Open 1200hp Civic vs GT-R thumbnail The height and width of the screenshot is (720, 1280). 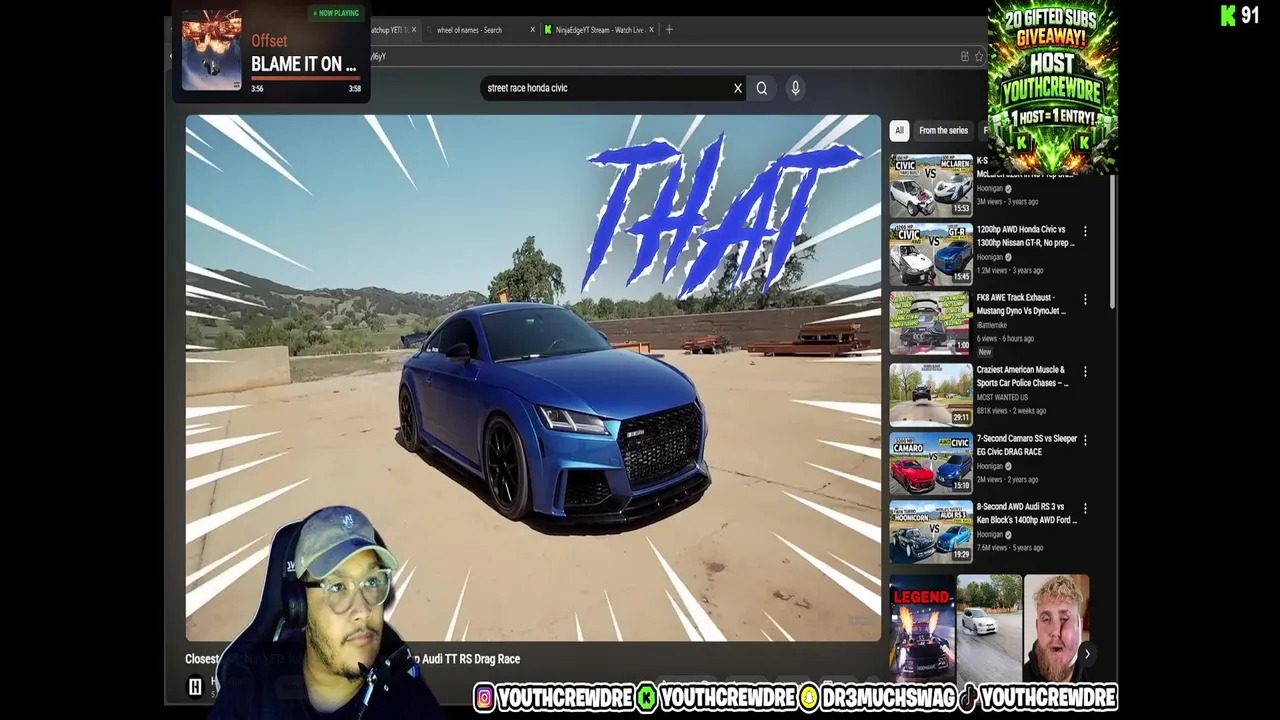pyautogui.click(x=931, y=254)
